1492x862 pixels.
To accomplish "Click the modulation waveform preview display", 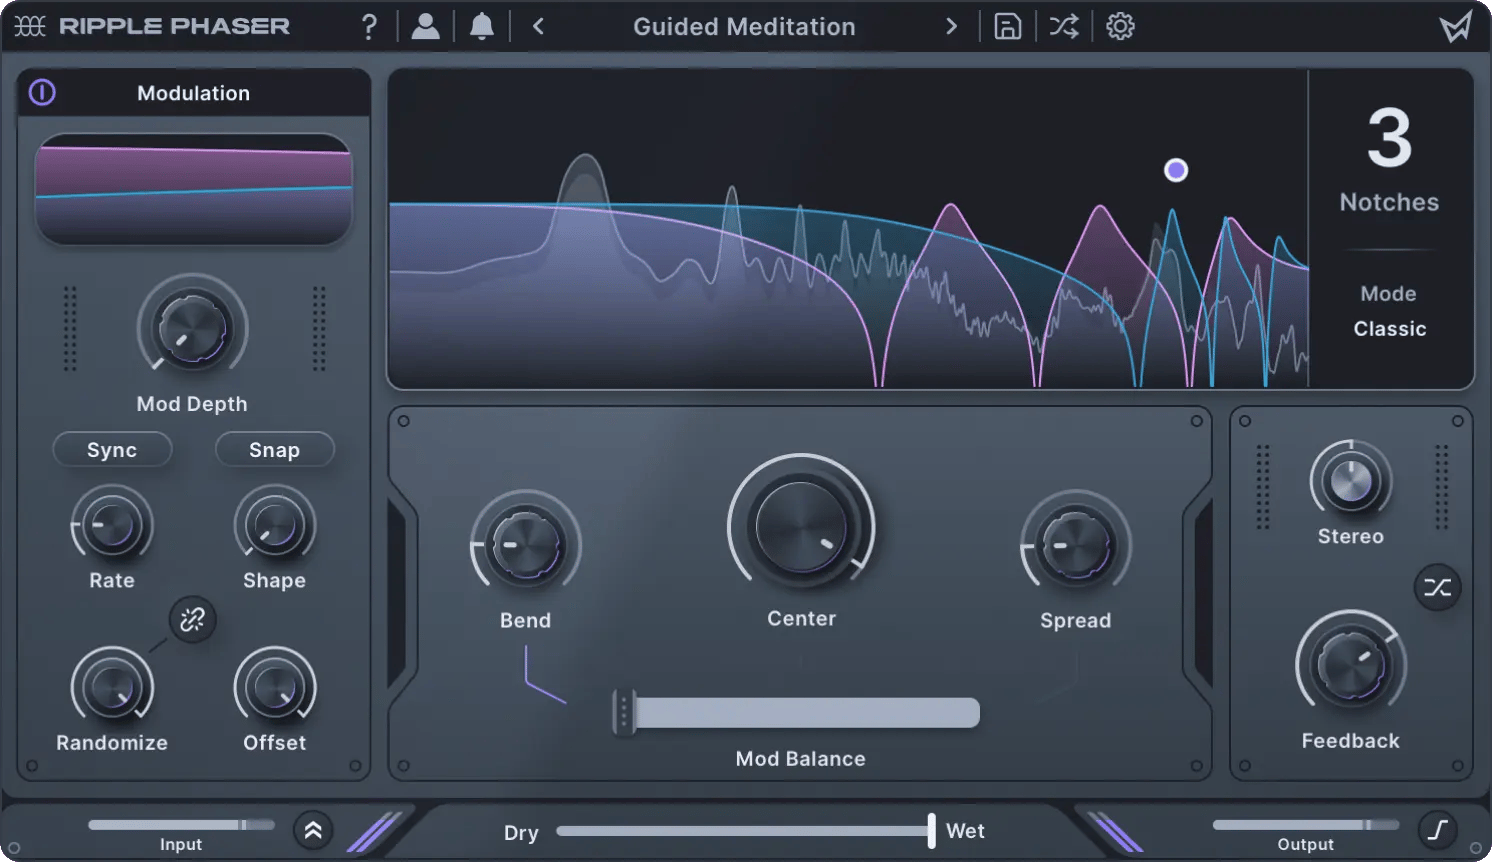I will point(193,190).
